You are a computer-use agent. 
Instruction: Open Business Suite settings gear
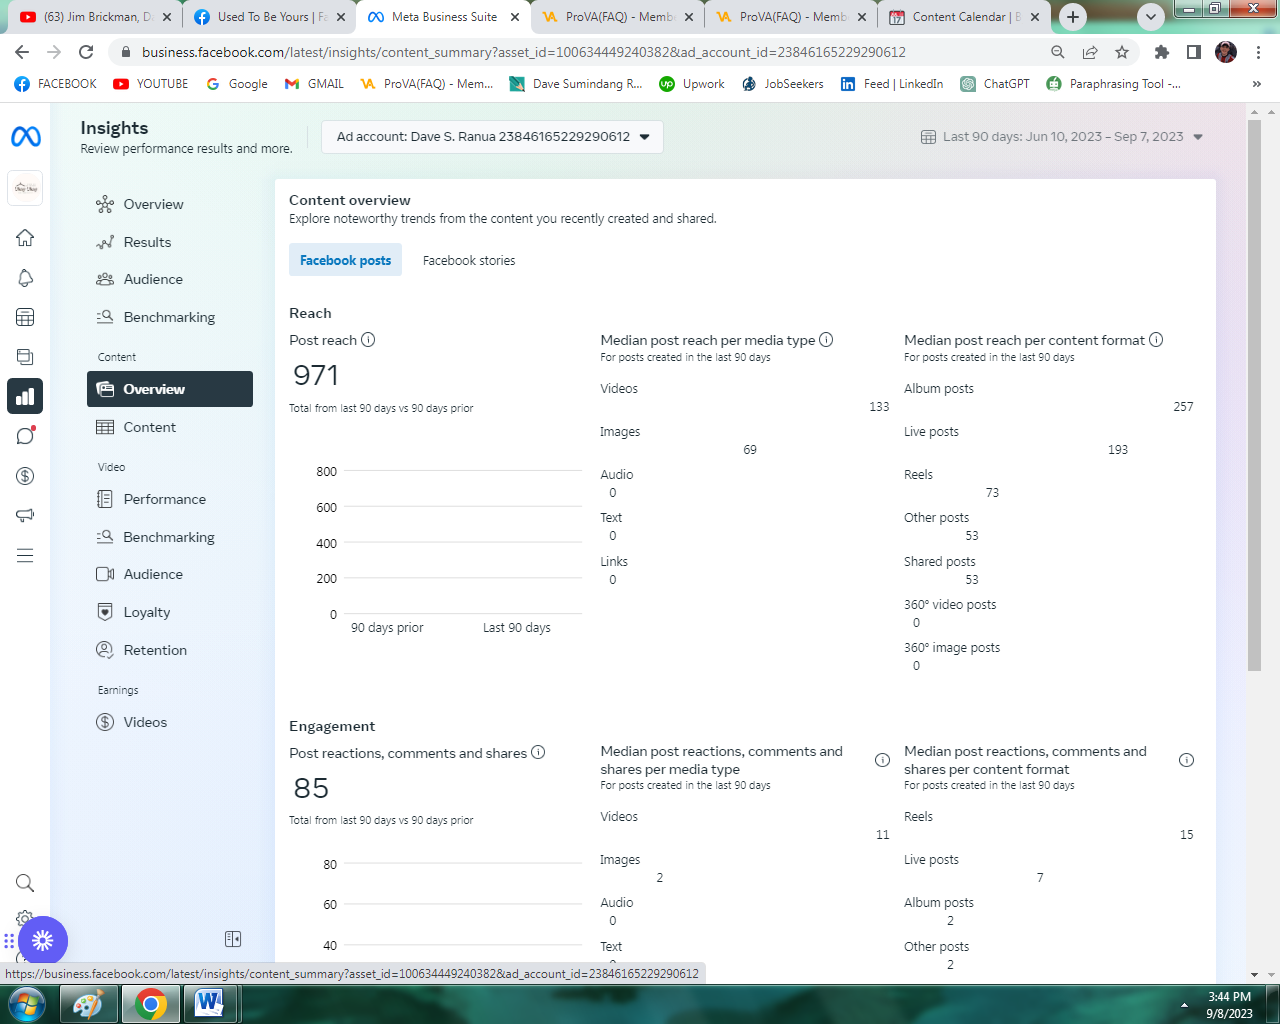25,918
